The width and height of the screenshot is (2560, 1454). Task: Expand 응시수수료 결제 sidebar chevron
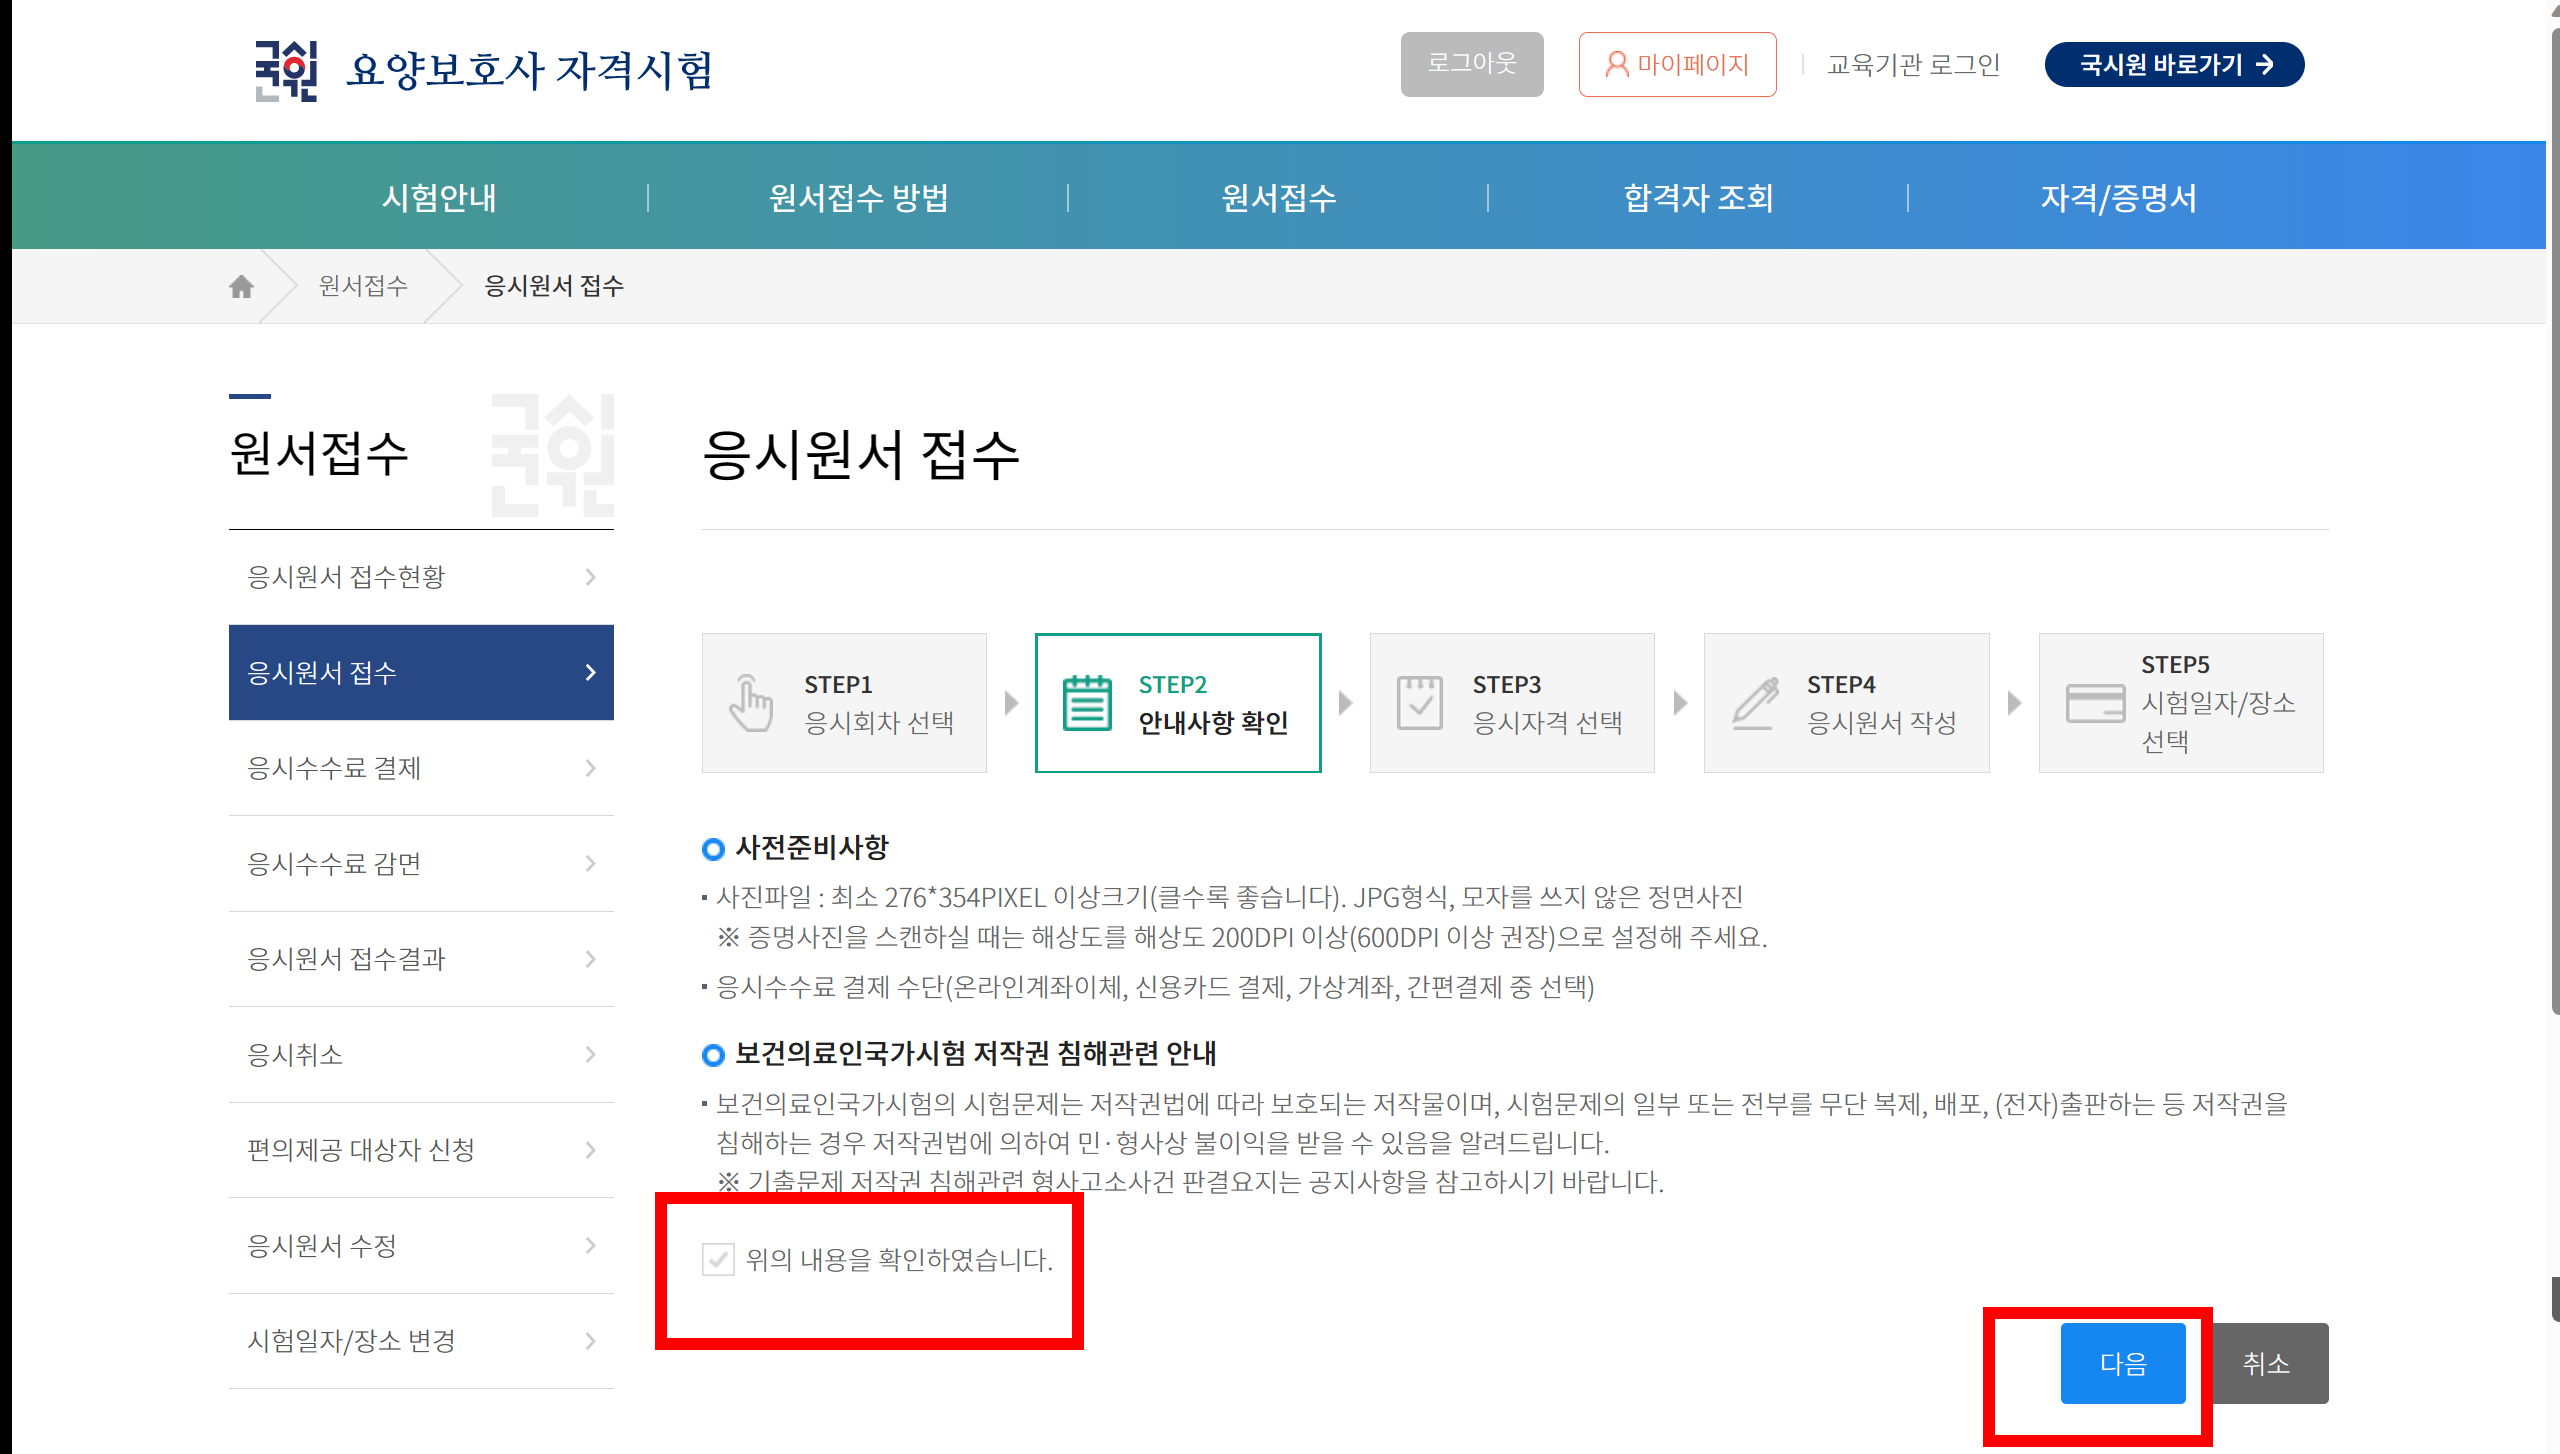click(590, 768)
